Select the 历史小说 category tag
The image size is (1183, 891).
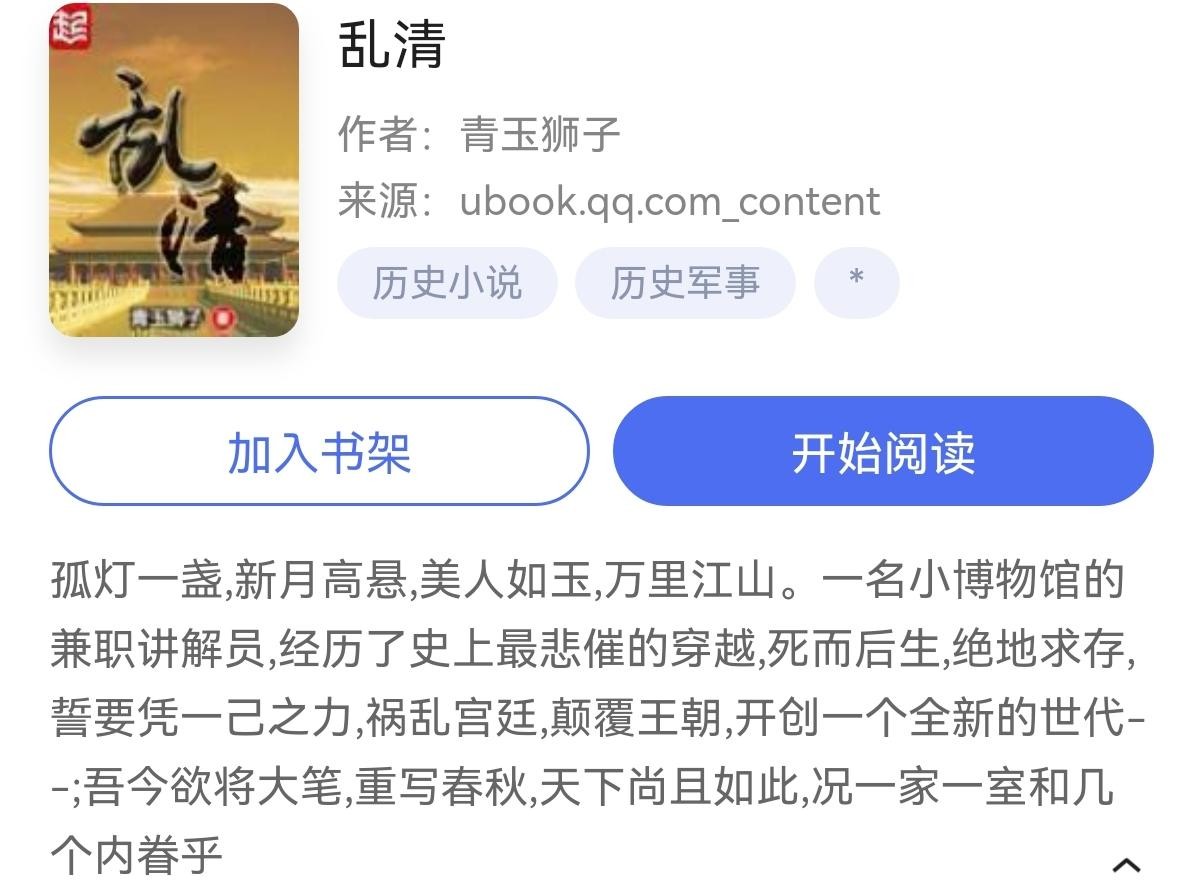tap(447, 282)
